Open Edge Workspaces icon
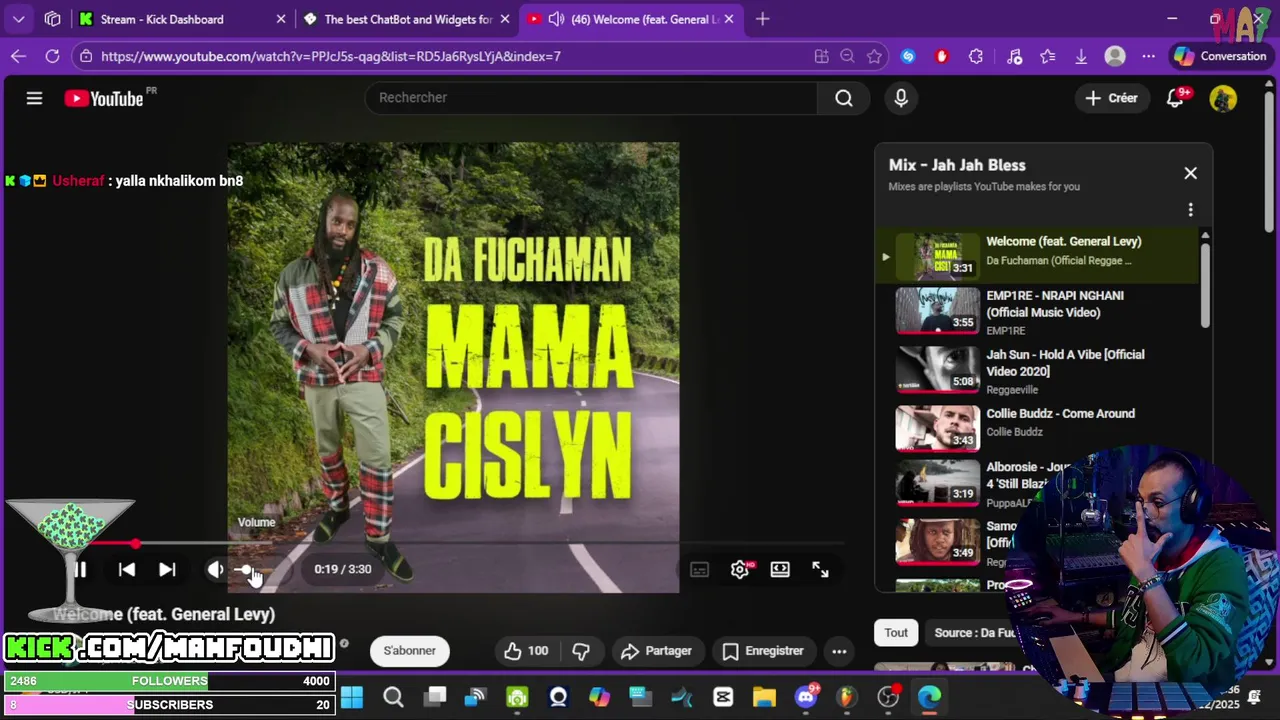 [x=53, y=19]
